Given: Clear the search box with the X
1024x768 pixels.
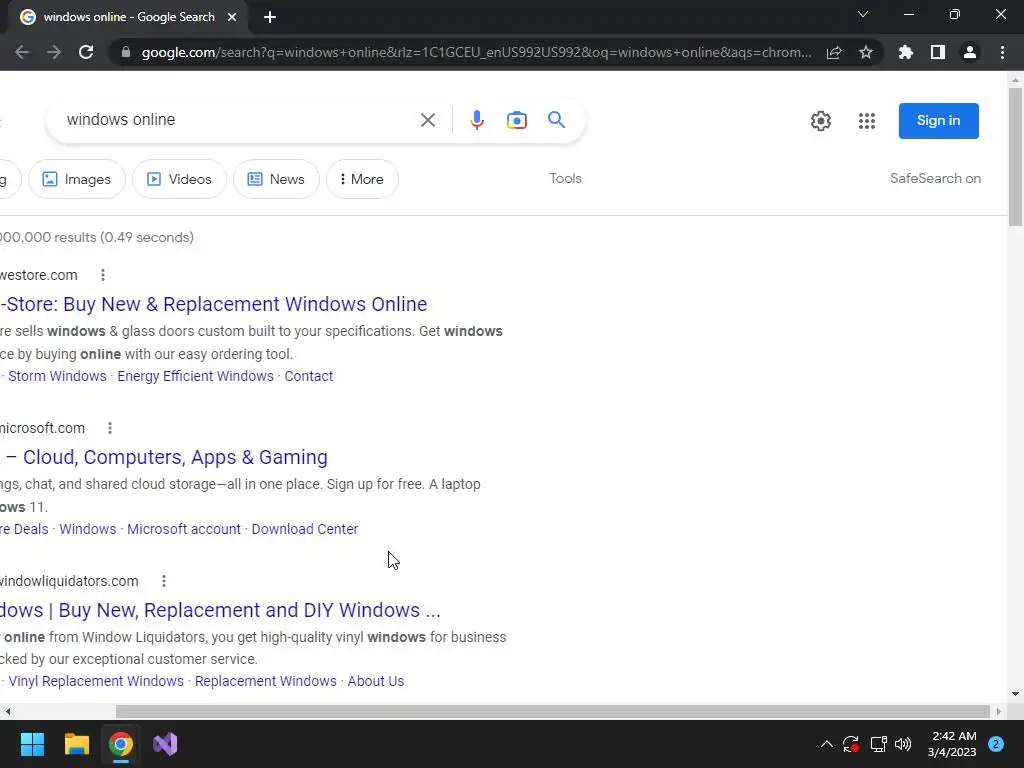Looking at the screenshot, I should tap(428, 120).
